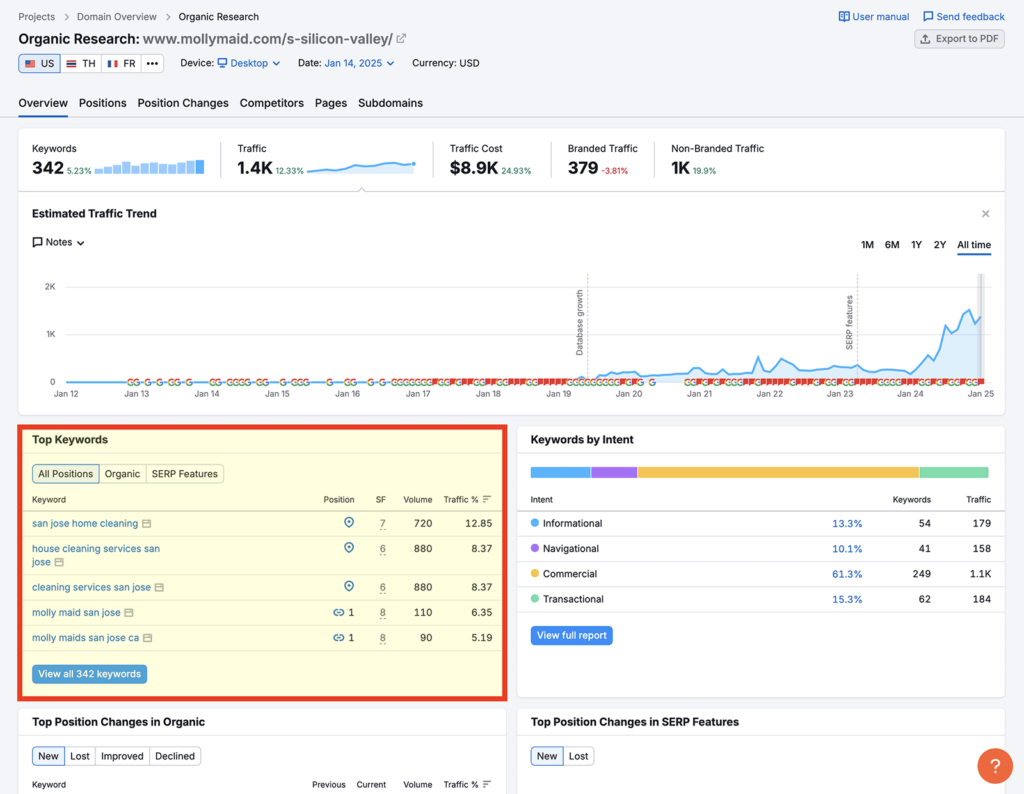Select the US database toggle

pyautogui.click(x=39, y=63)
